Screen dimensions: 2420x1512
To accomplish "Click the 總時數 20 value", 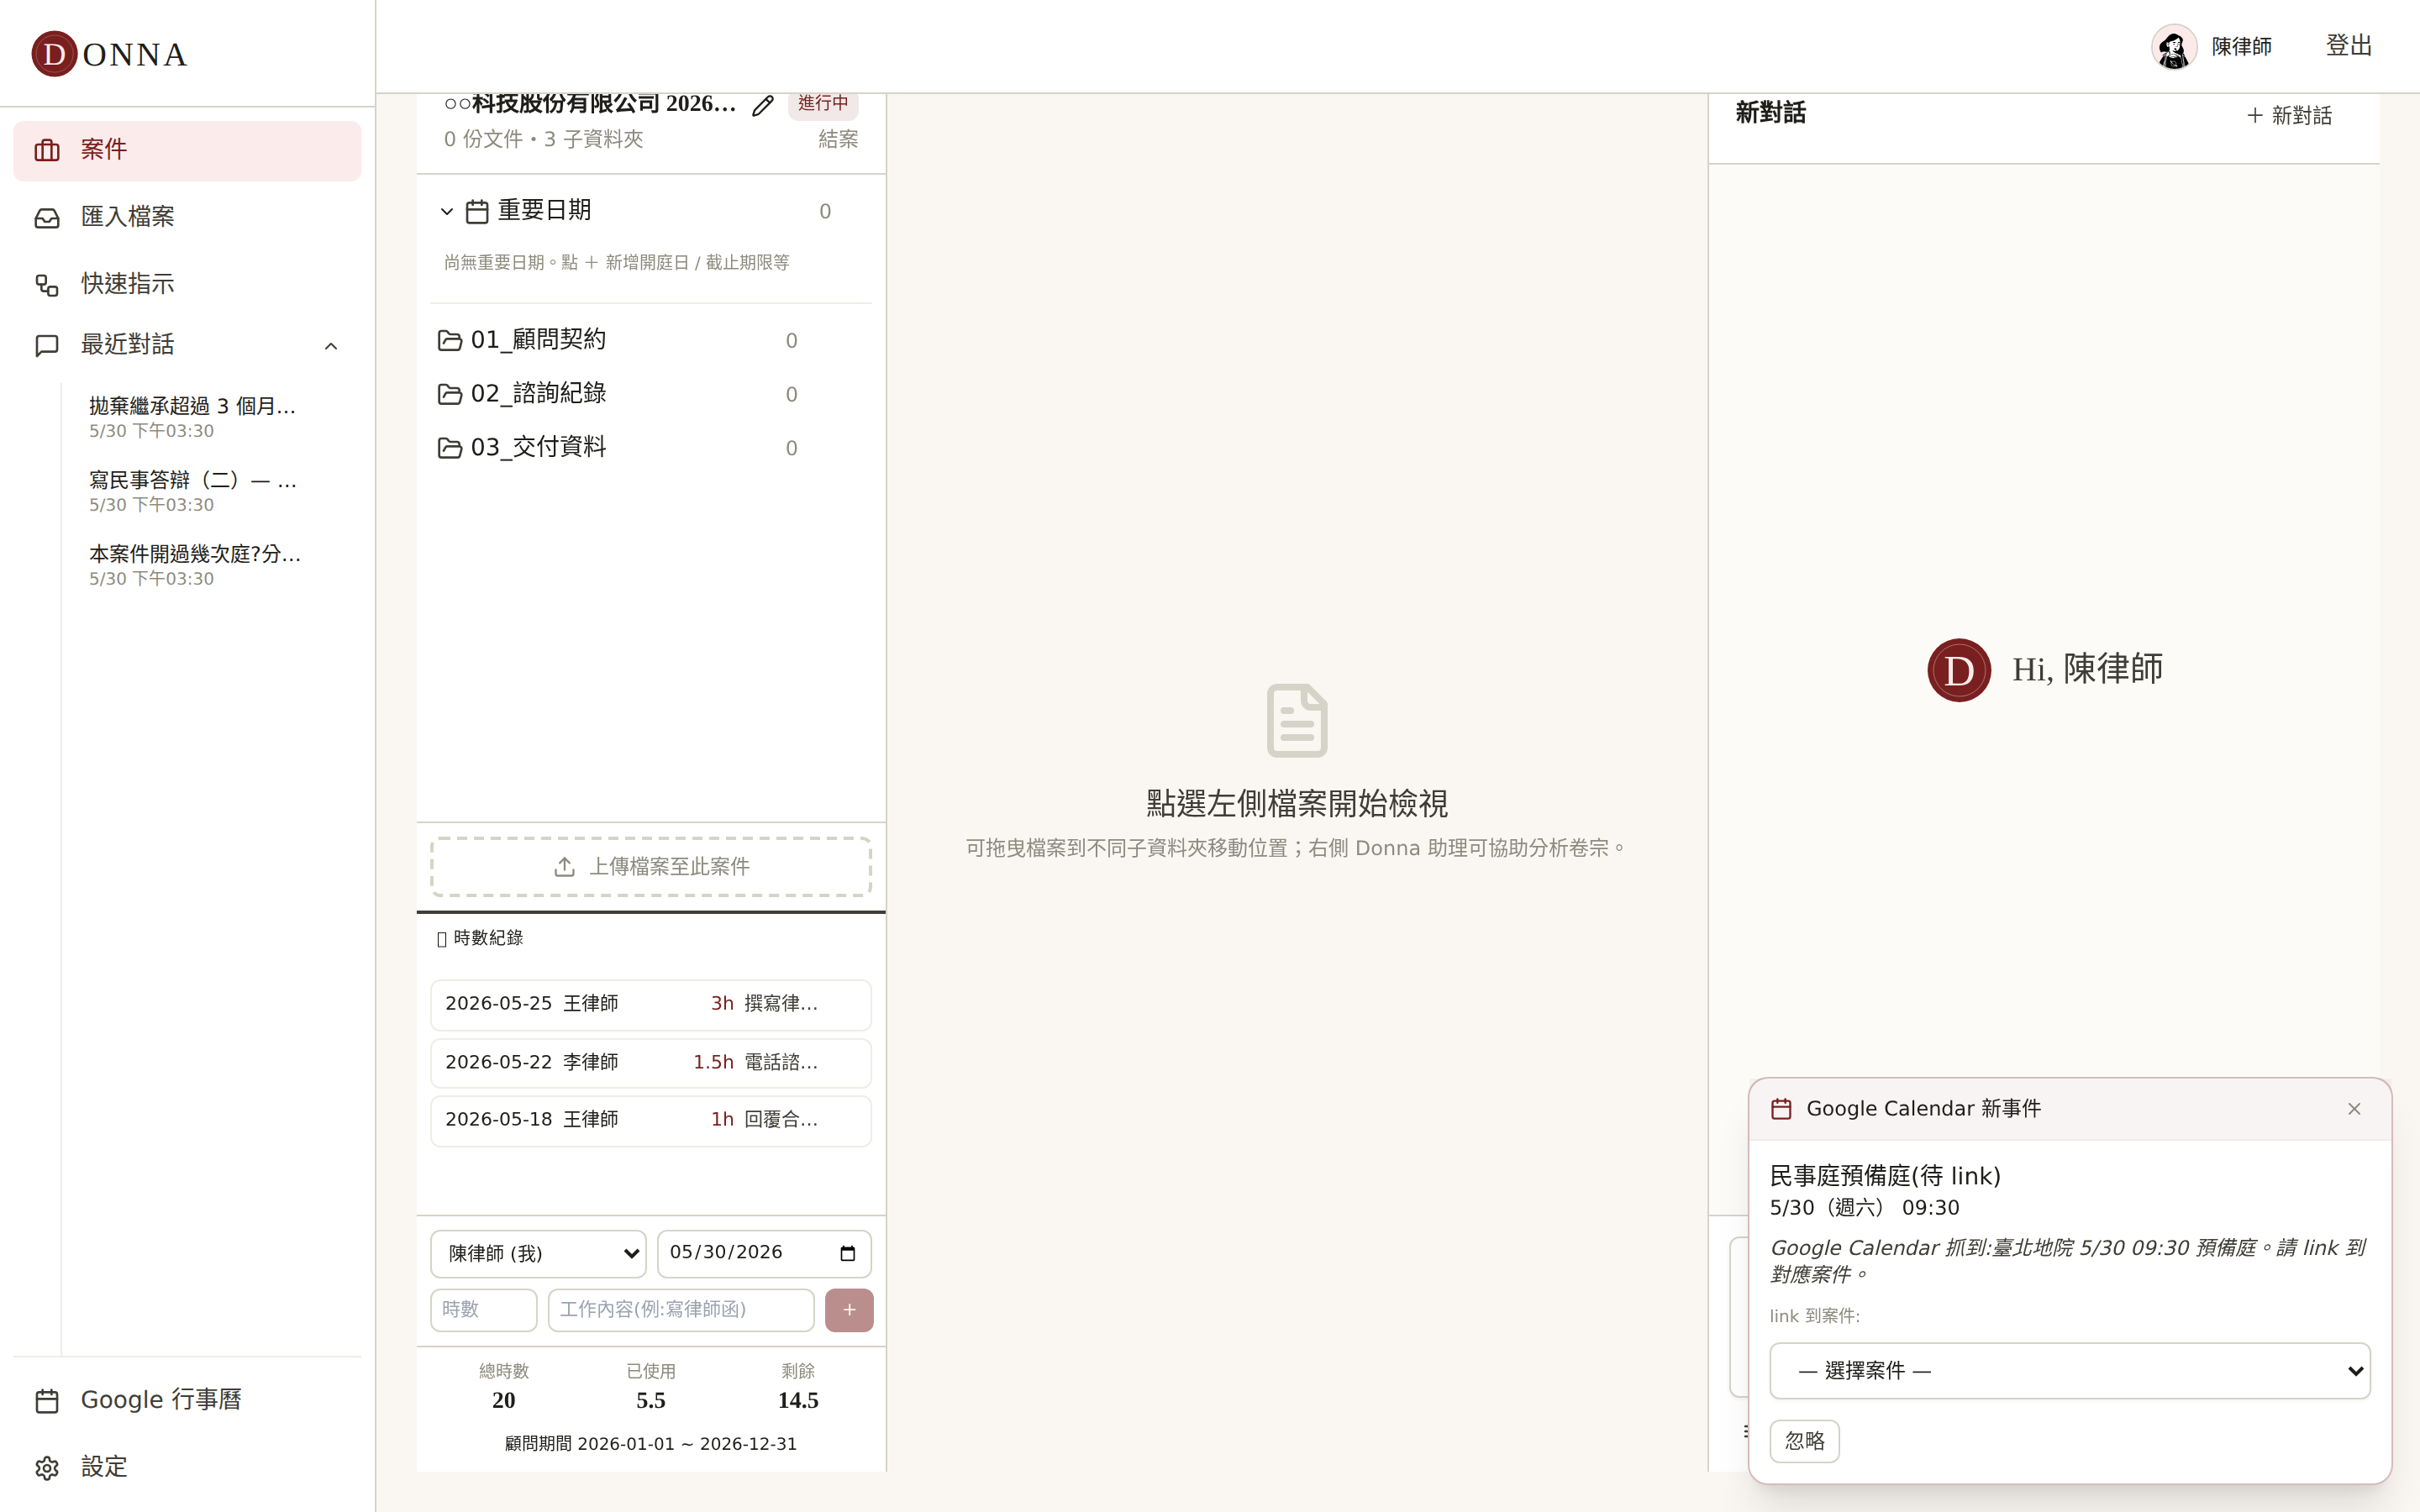I will [x=504, y=1400].
